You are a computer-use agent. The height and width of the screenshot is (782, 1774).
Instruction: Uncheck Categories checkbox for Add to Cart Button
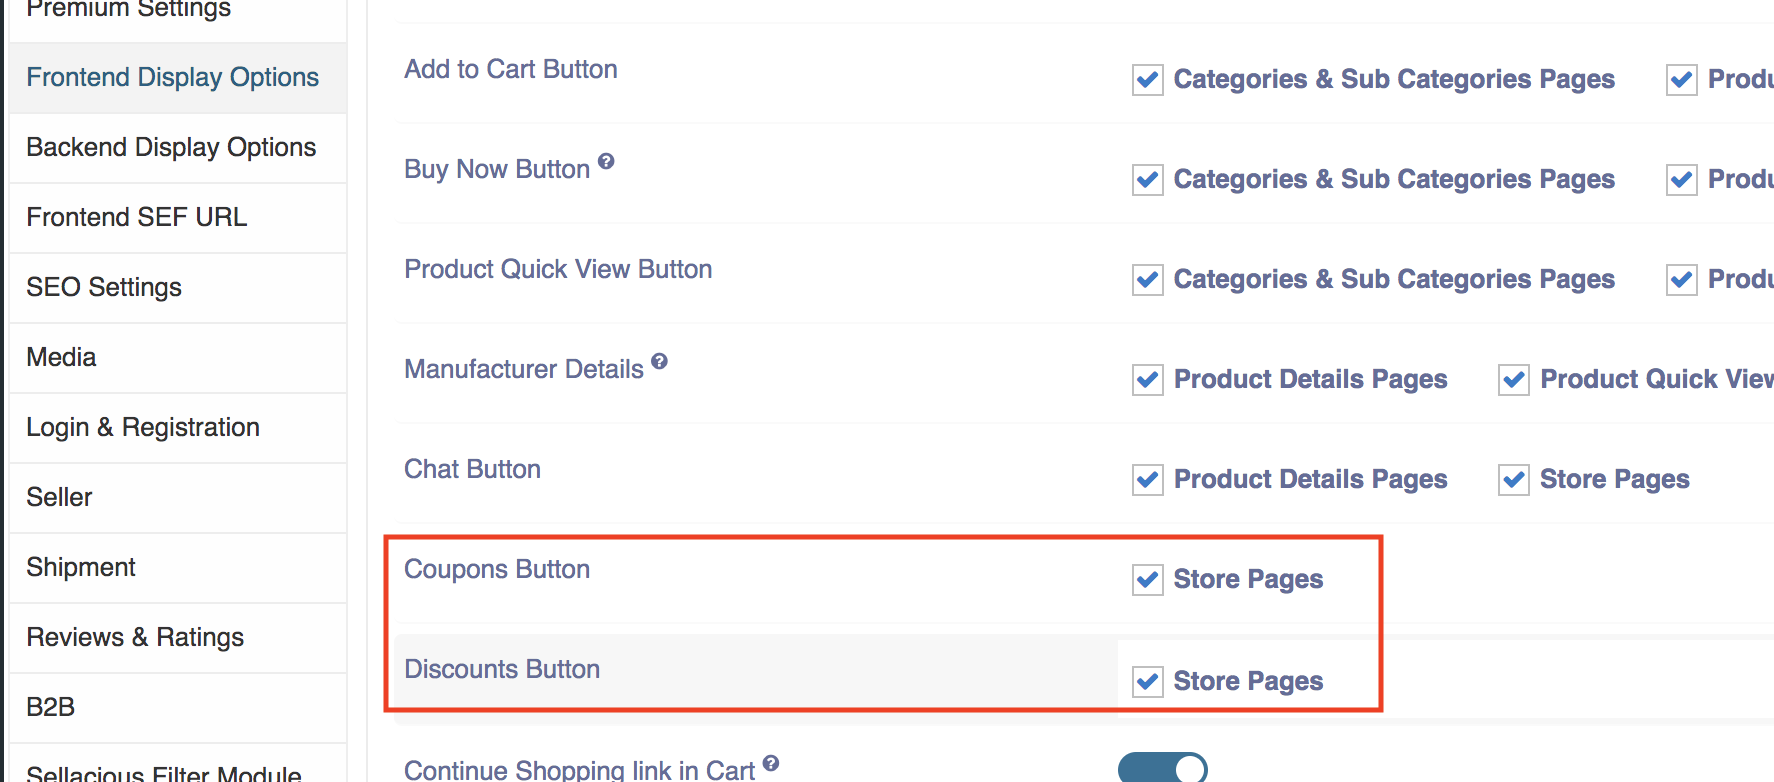click(x=1147, y=80)
